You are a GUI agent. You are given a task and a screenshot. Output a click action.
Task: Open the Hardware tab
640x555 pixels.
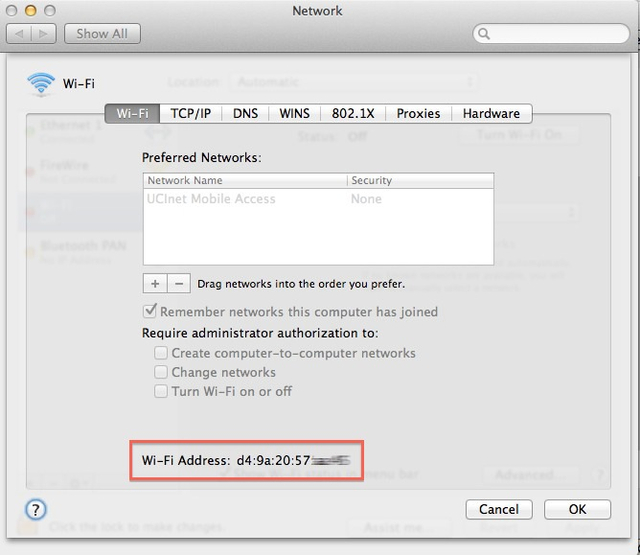[x=491, y=113]
